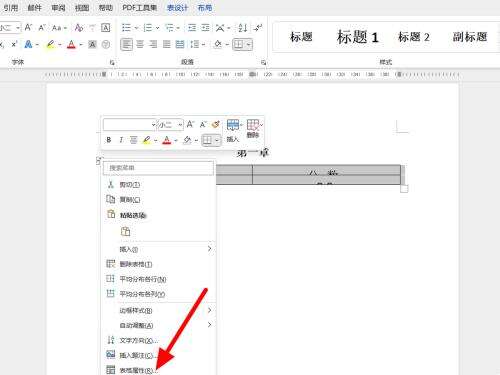This screenshot has width=500, height=375.
Task: Click the multilevel list icon
Action: pos(170,28)
